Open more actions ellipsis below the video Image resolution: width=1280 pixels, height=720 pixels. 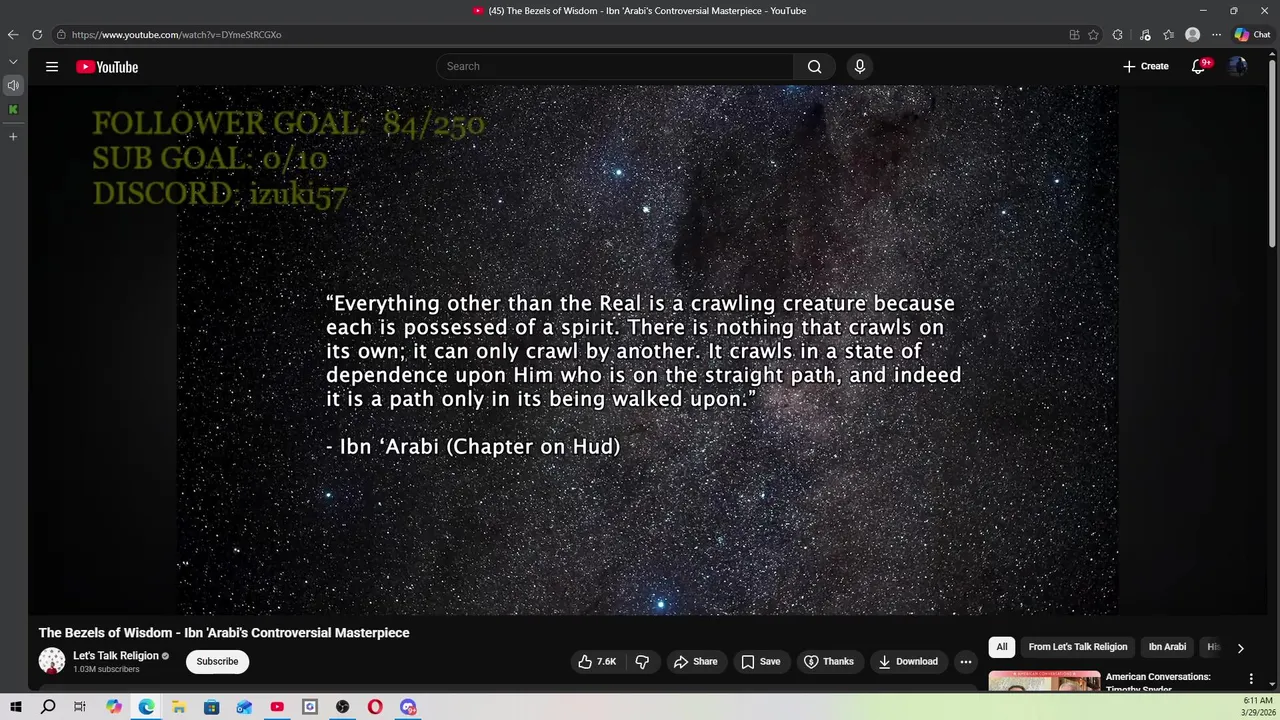click(966, 662)
